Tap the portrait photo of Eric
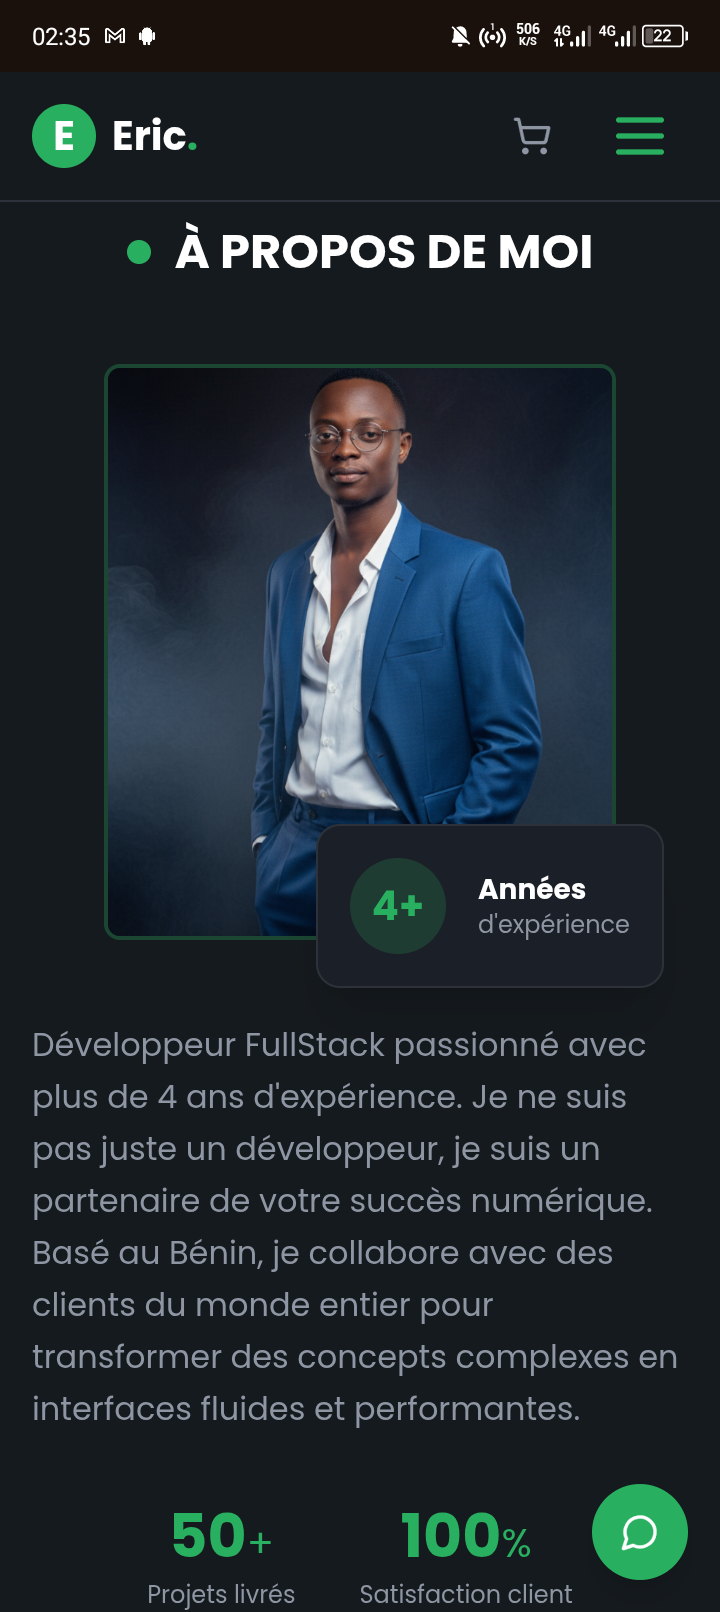This screenshot has width=720, height=1612. [x=360, y=652]
